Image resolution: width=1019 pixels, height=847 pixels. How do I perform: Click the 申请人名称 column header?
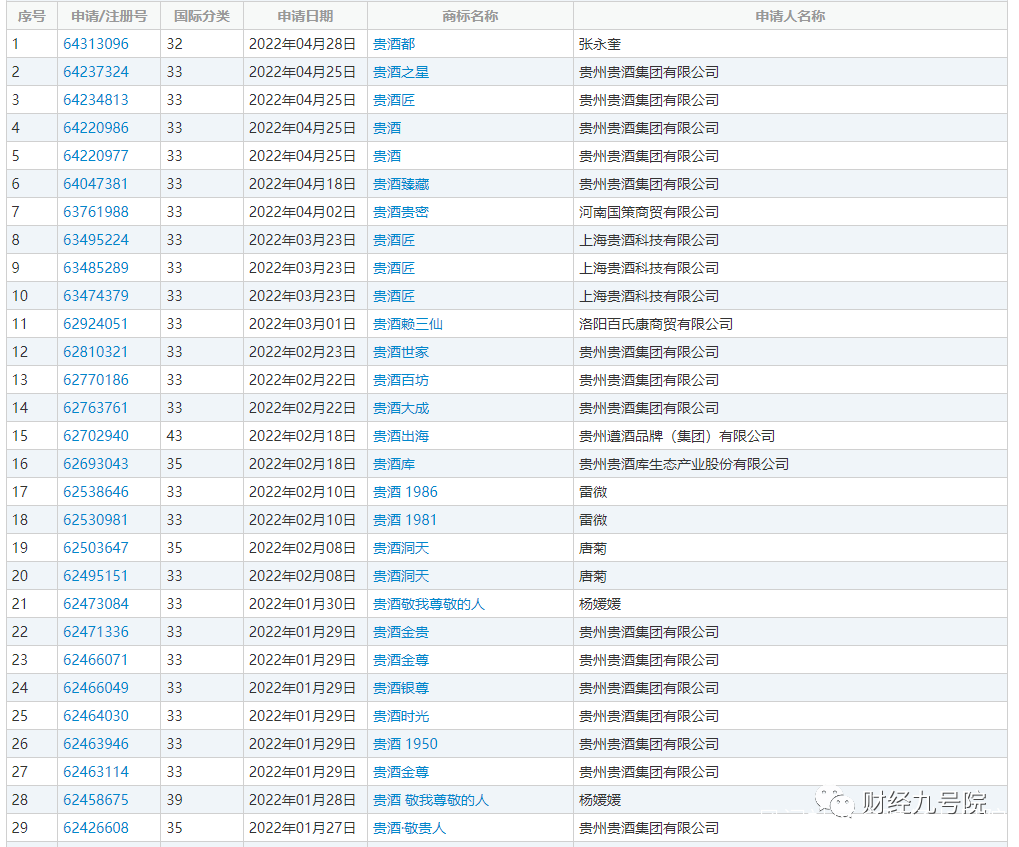click(790, 16)
